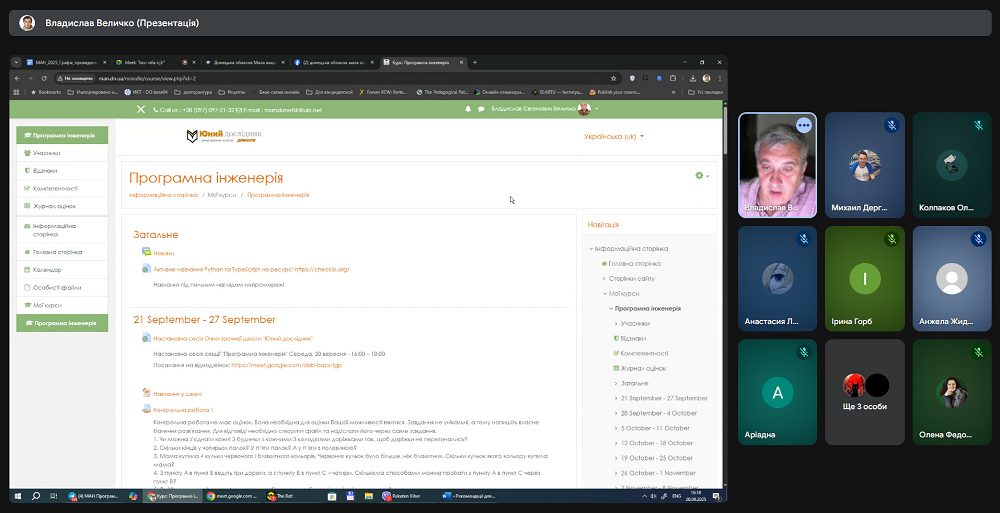Viewport: 1000px width, 513px height.
Task: Open Windows search icon in taskbar
Action: (x=36, y=496)
